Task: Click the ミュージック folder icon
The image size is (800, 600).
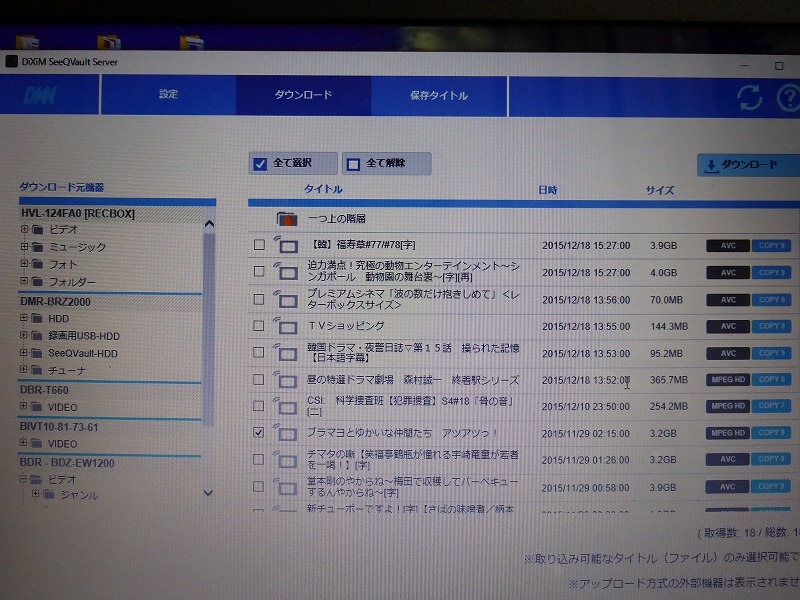Action: click(38, 247)
